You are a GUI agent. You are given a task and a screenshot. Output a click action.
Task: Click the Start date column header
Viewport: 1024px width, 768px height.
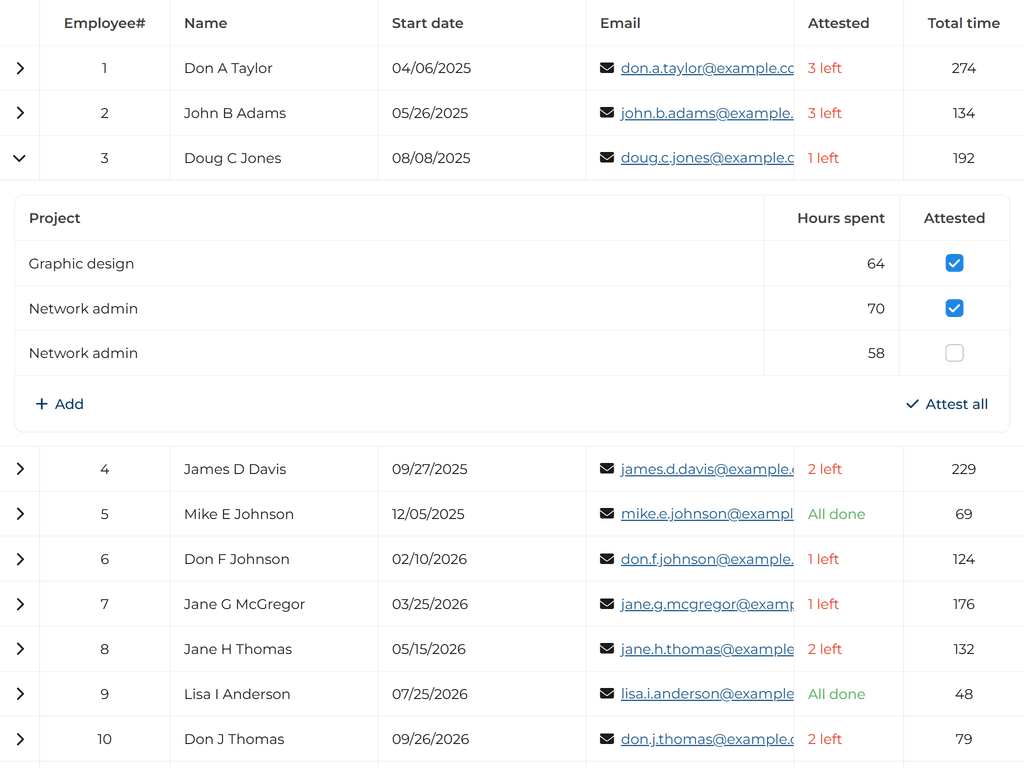[427, 23]
